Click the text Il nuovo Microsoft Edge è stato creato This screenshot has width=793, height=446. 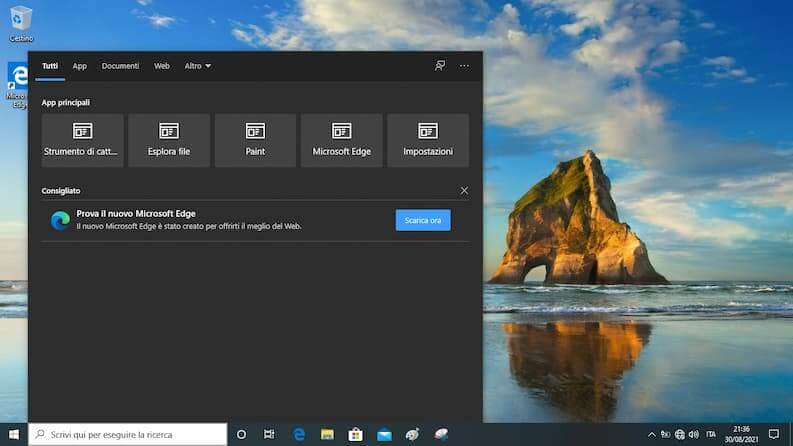click(x=189, y=226)
